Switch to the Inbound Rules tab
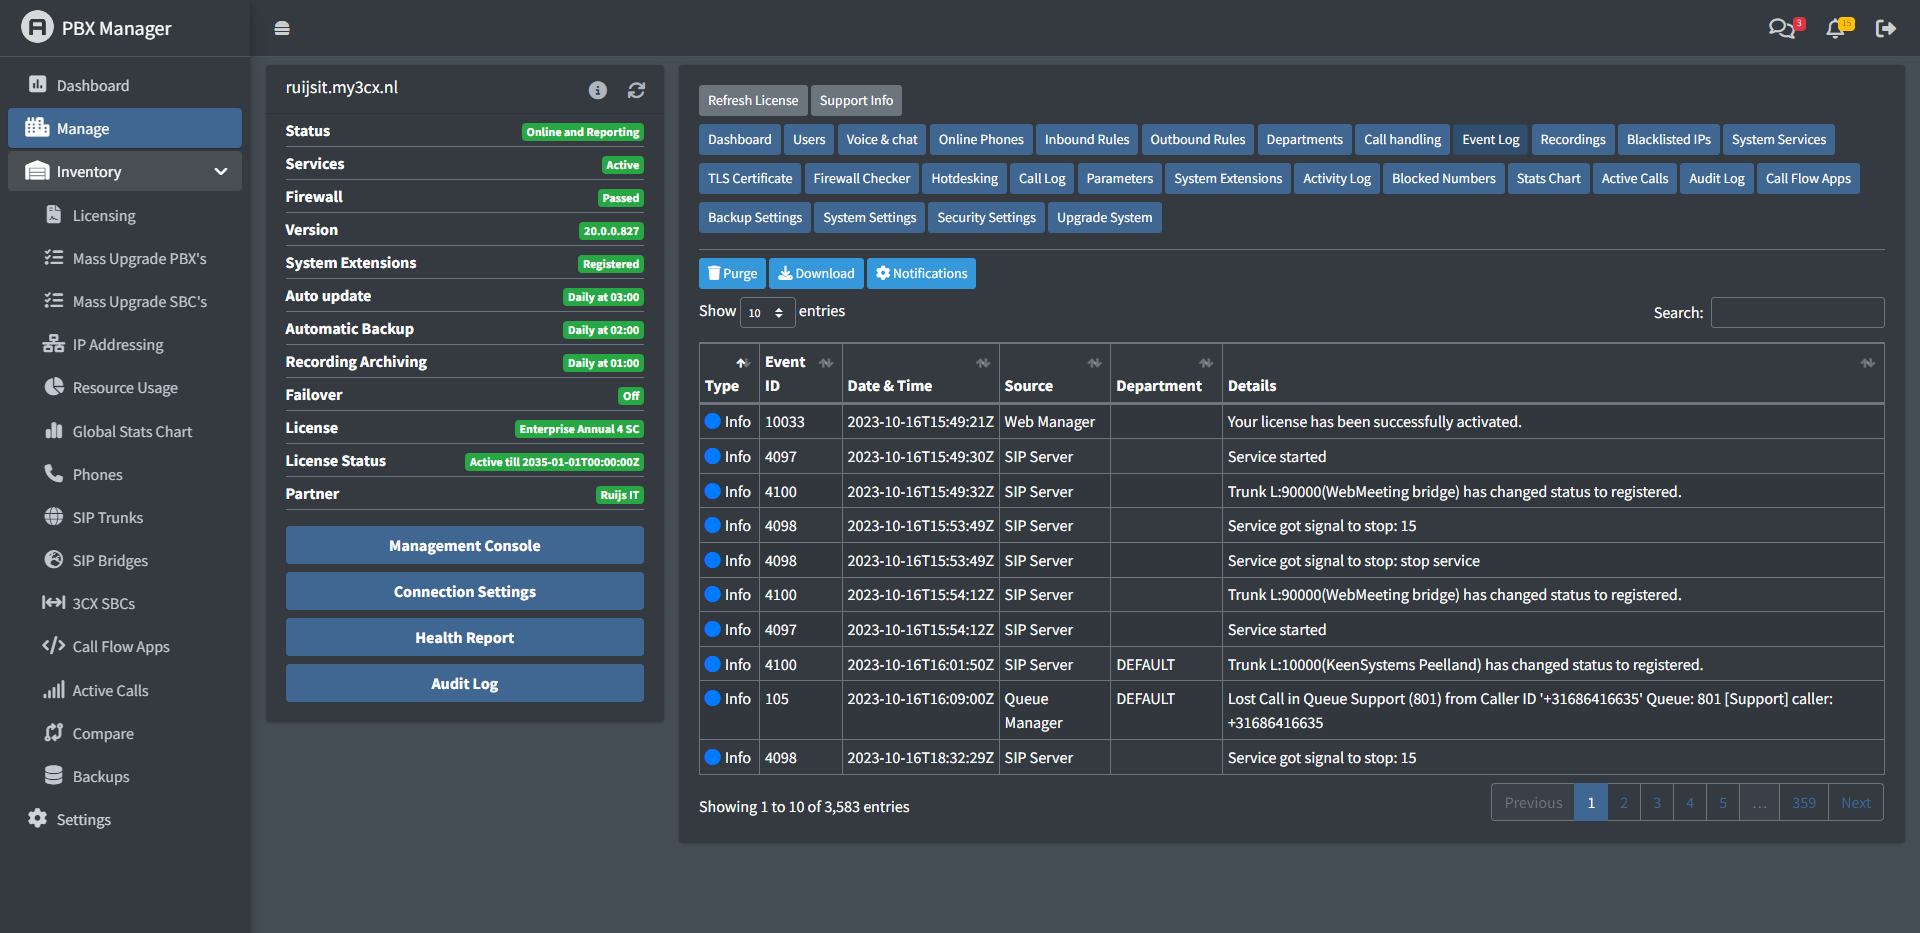 (x=1086, y=139)
